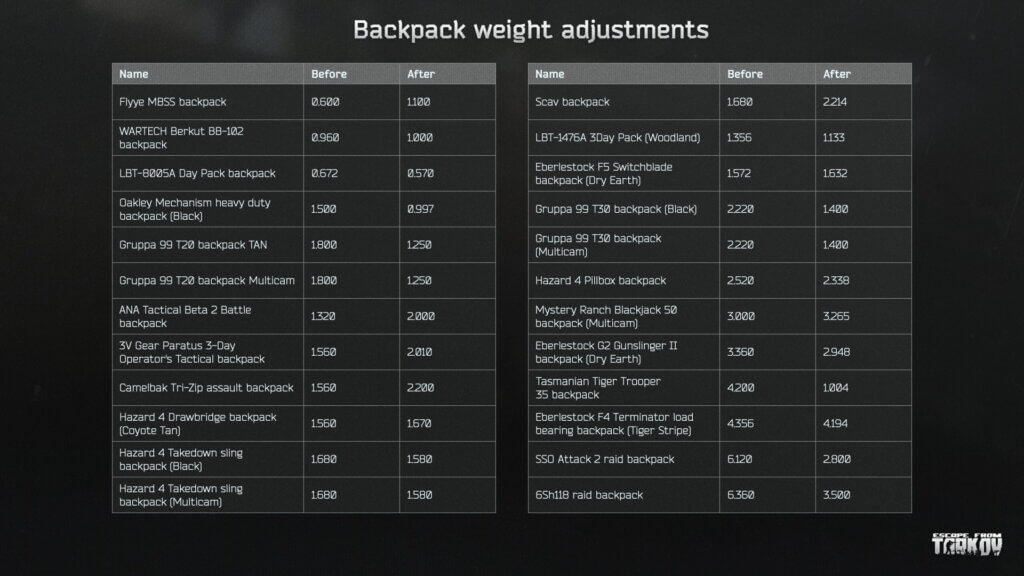Click the After header above 2.214 value
Image resolution: width=1024 pixels, height=576 pixels.
coord(837,74)
